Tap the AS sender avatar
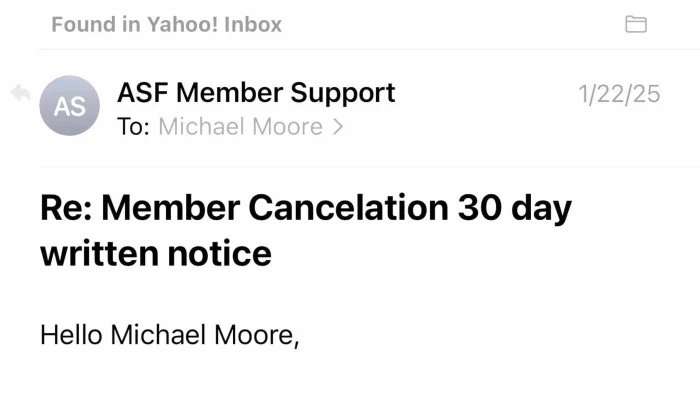This screenshot has height=400, width=700. coord(70,106)
